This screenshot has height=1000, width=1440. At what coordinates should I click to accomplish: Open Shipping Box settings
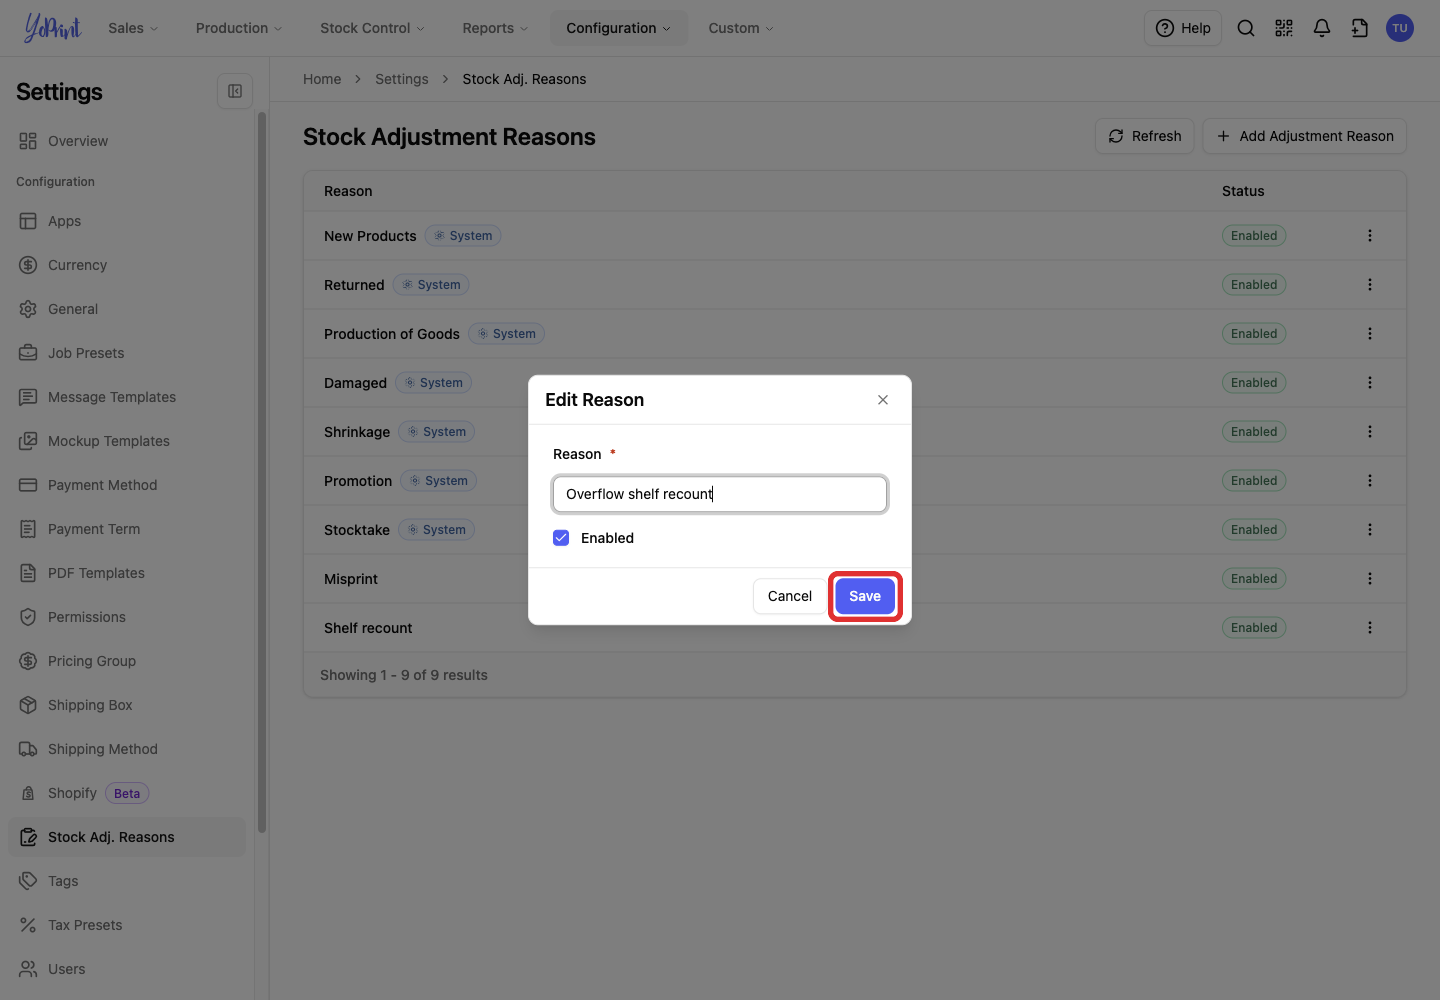tap(127, 705)
